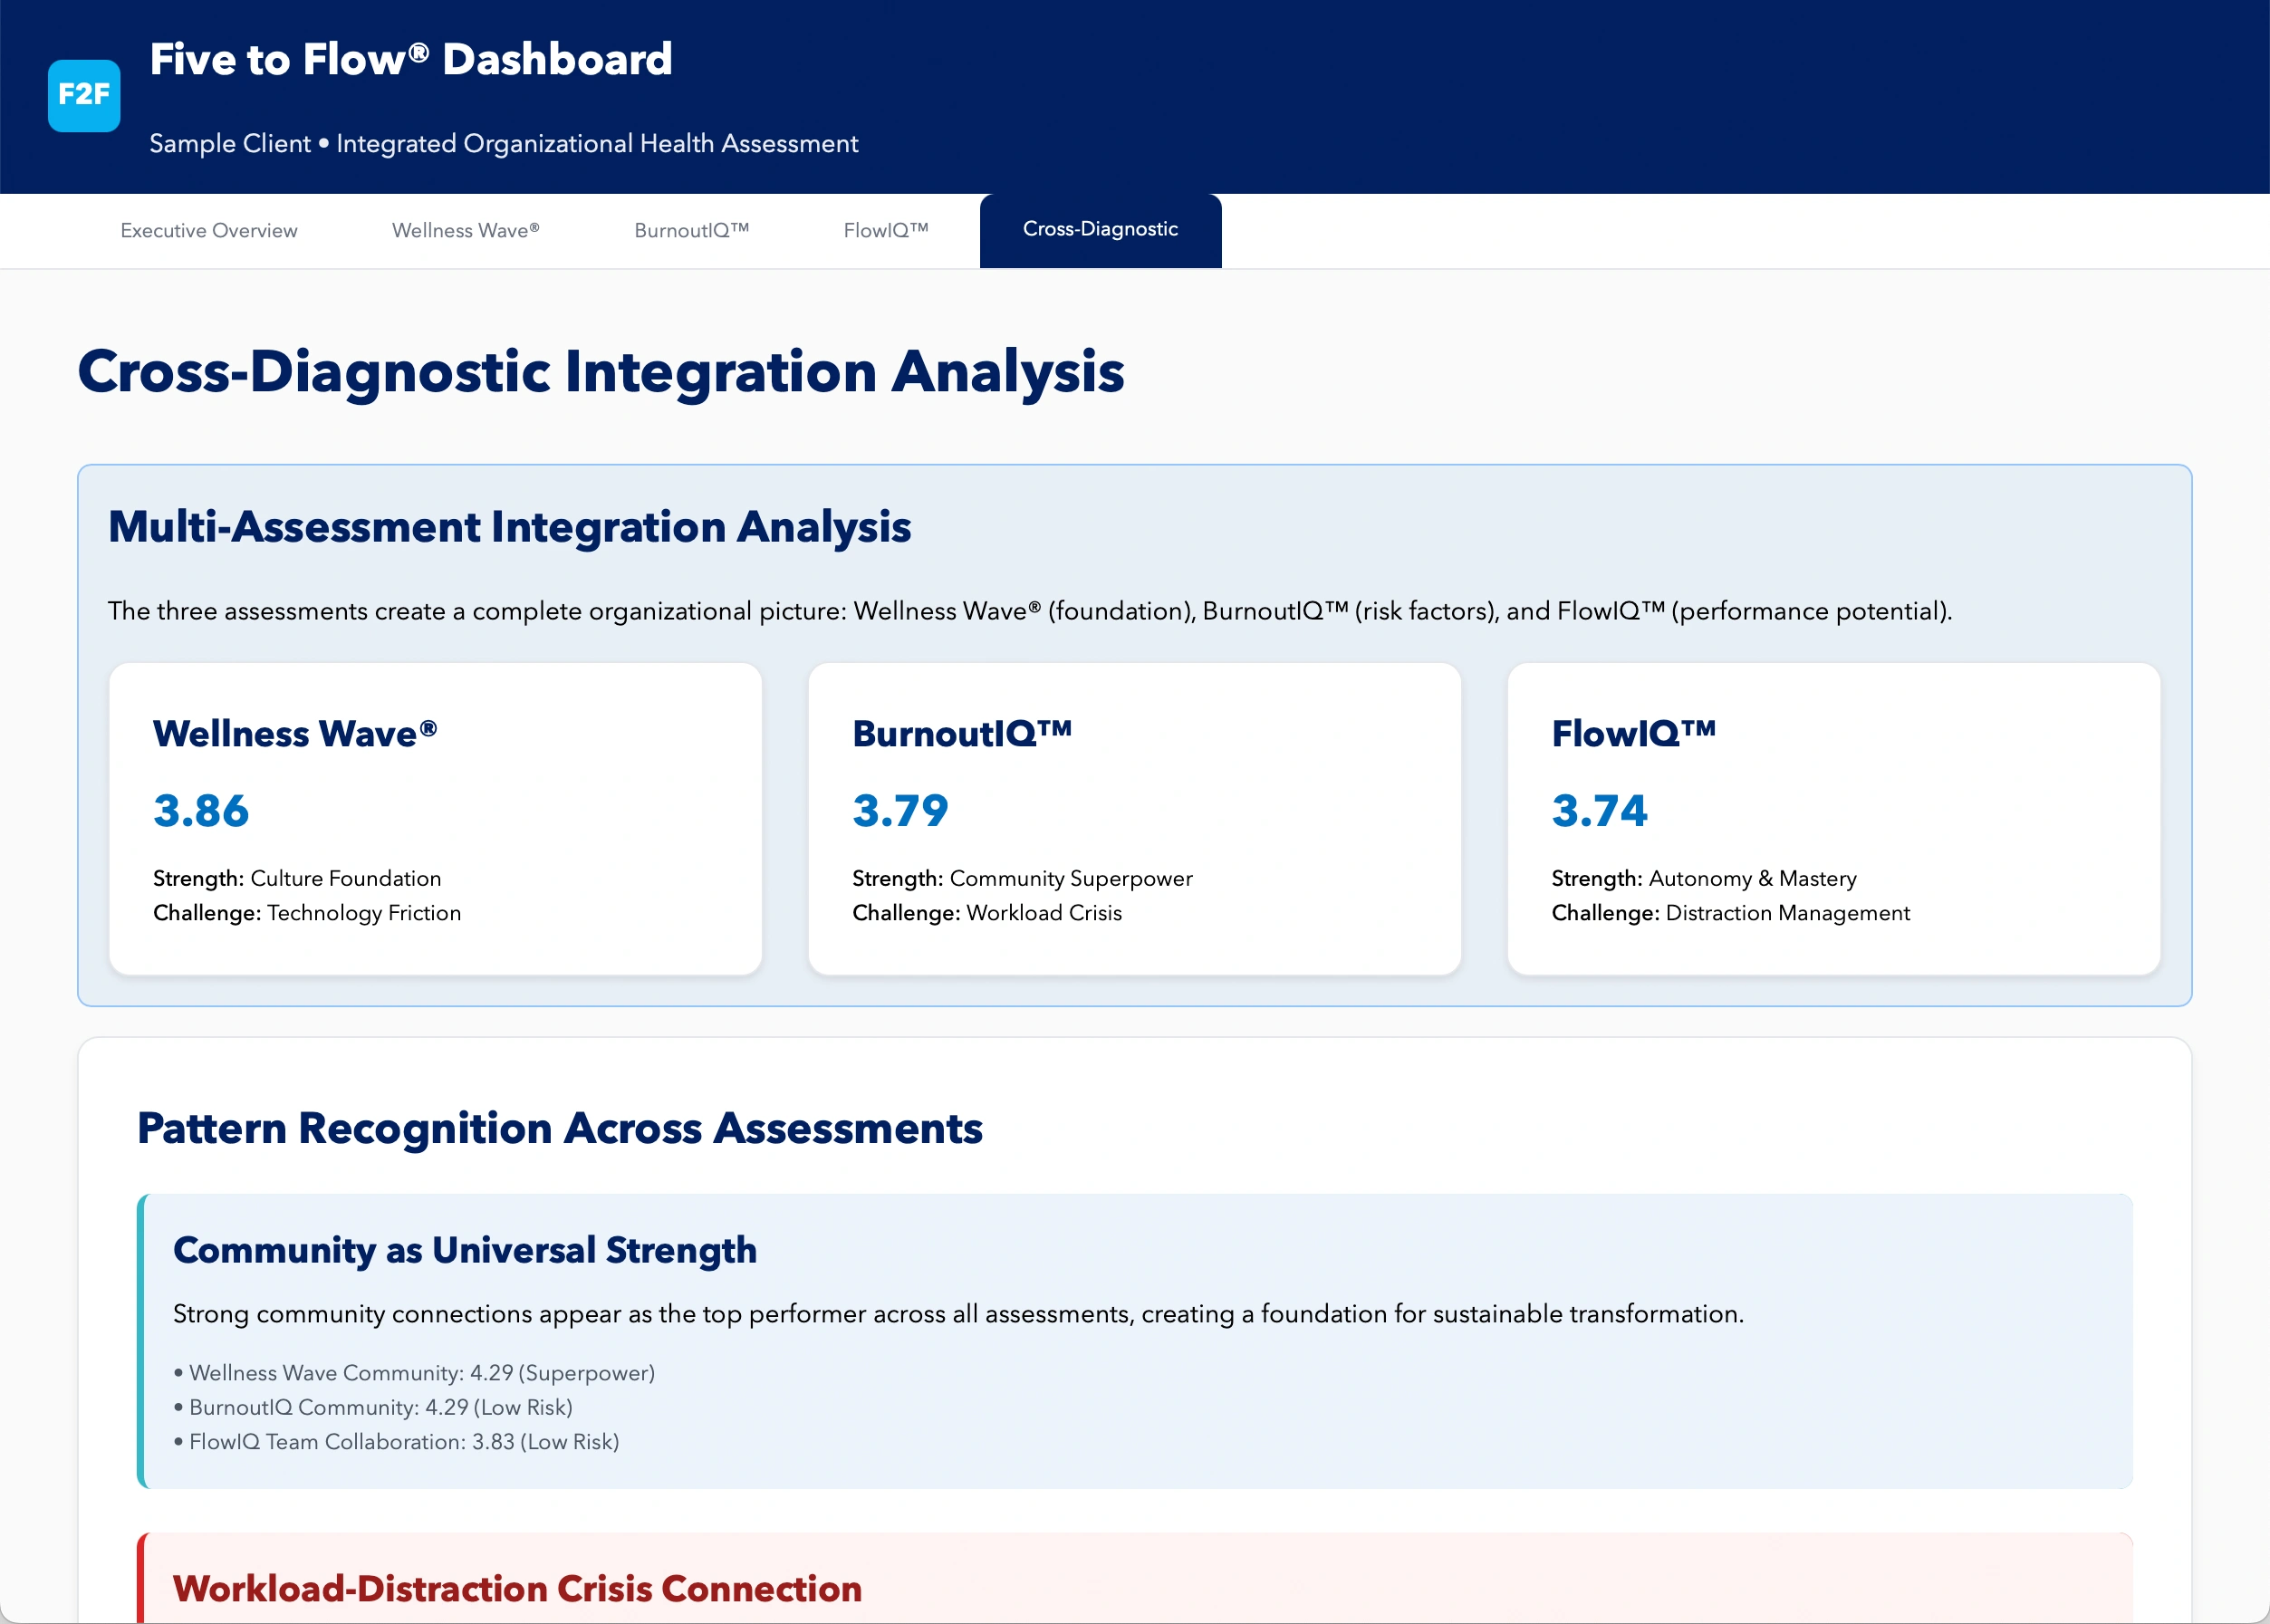Click the Sample Client subtitle text
The image size is (2270, 1624).
tap(504, 144)
